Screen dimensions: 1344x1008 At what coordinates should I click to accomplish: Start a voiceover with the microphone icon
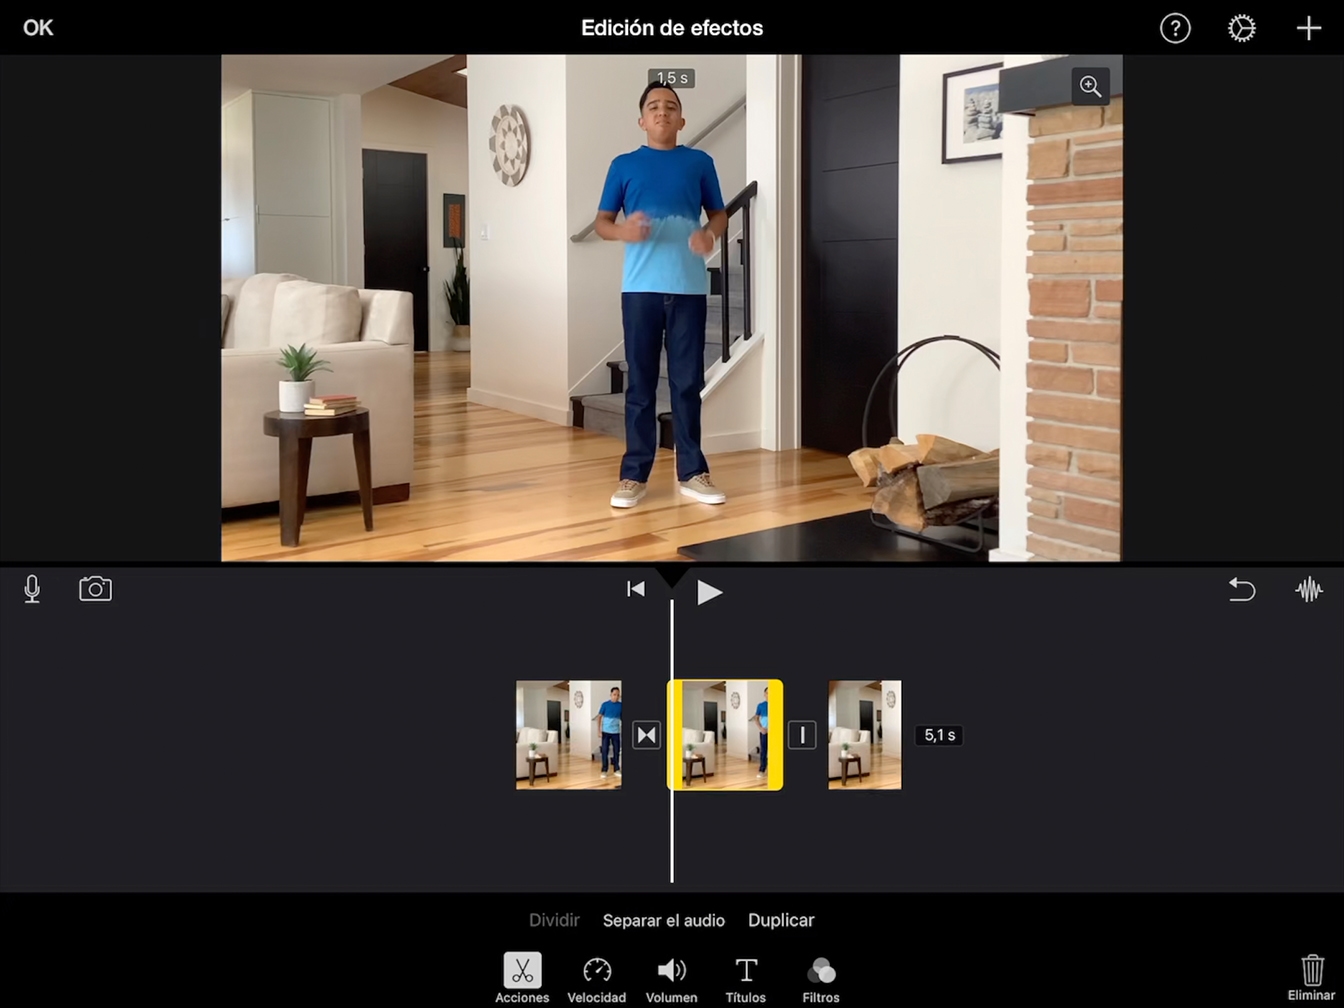pos(32,589)
